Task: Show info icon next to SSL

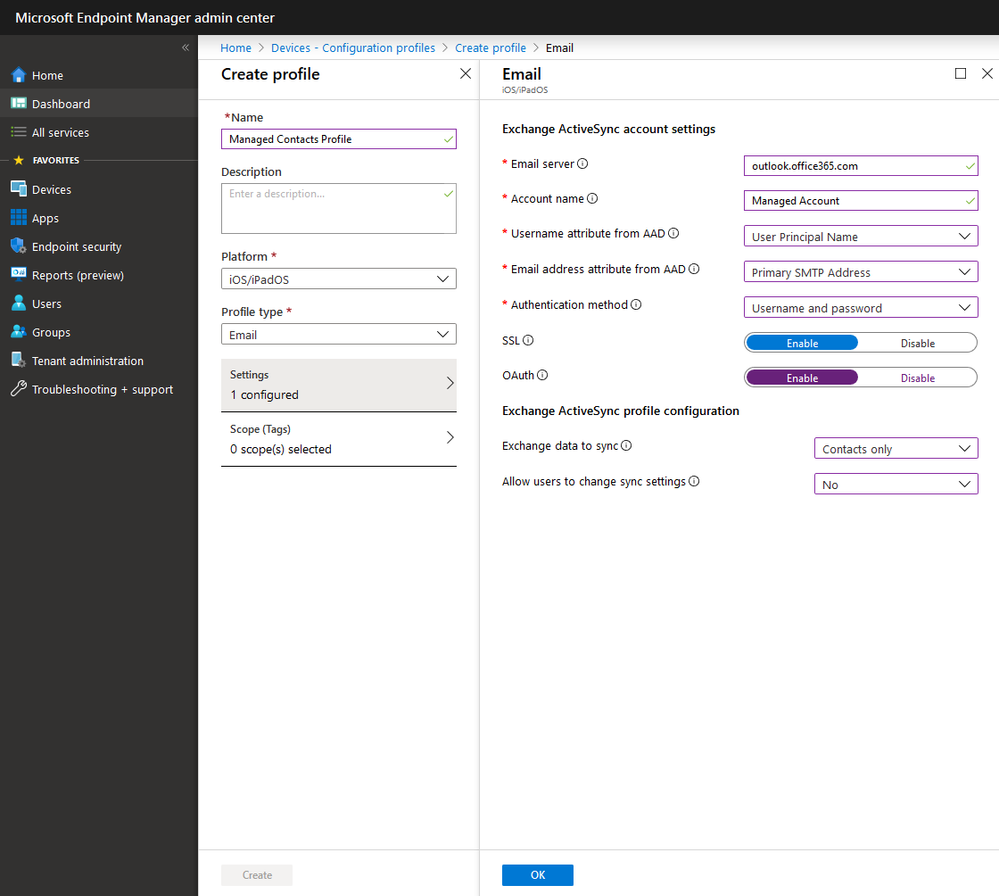Action: [x=528, y=340]
